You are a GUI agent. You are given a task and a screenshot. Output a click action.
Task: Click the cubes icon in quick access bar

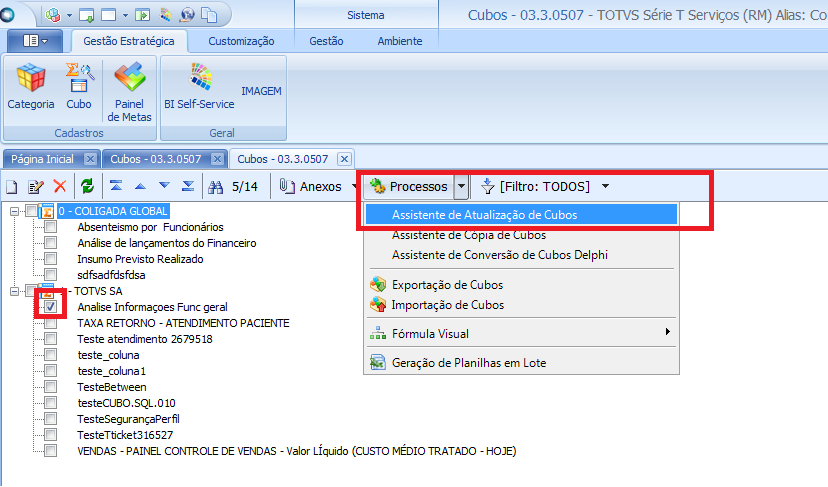pos(52,15)
